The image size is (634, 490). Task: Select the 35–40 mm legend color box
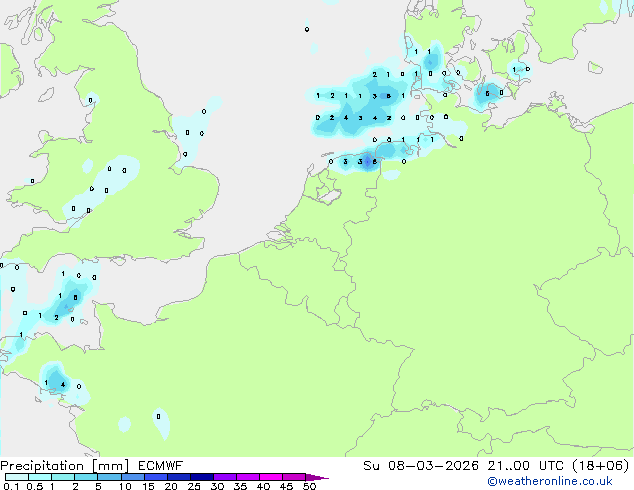point(248,477)
